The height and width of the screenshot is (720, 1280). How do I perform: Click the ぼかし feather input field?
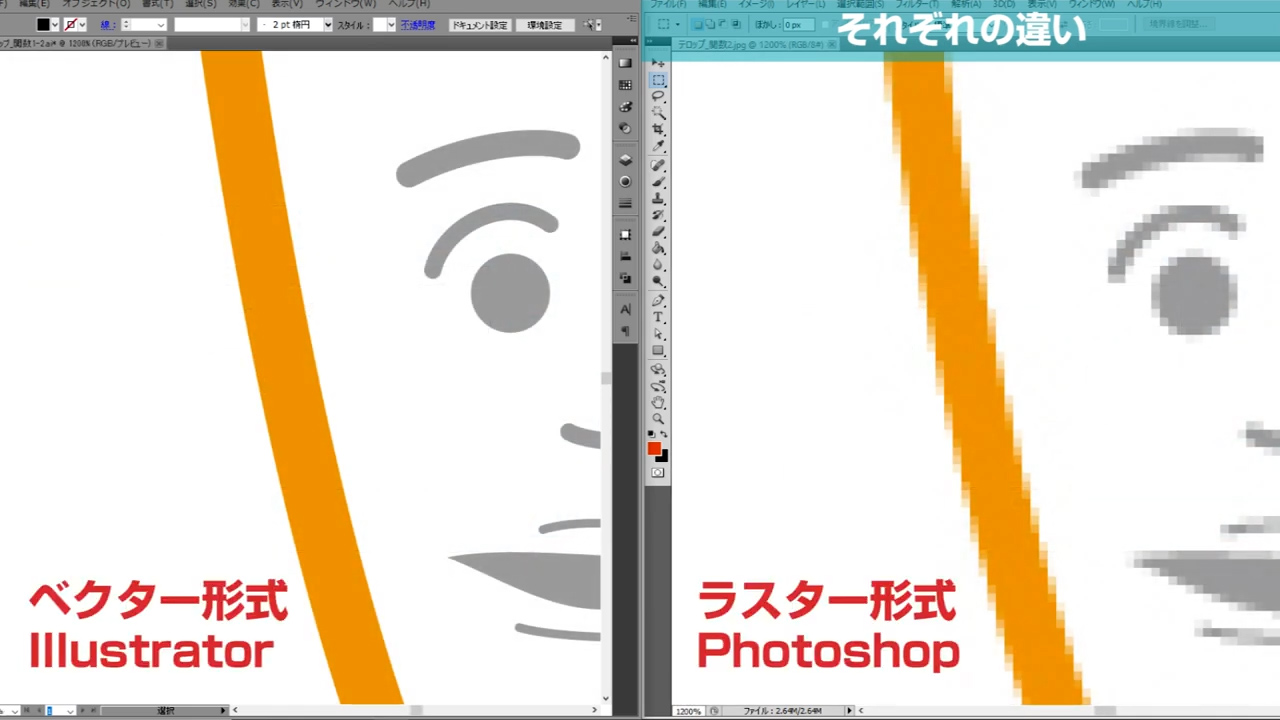pos(797,24)
